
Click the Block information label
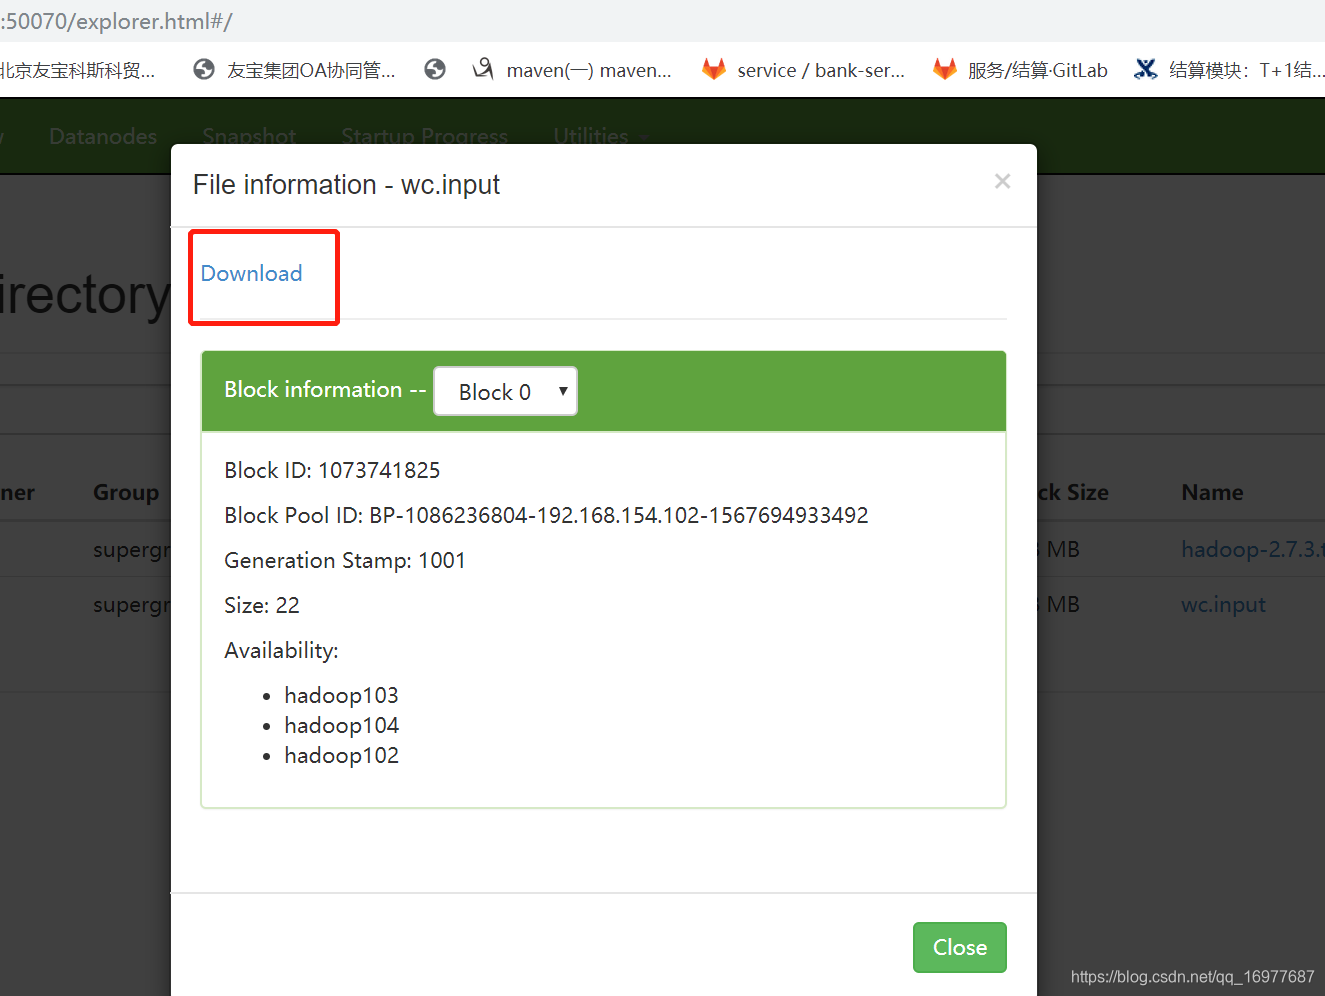point(313,389)
